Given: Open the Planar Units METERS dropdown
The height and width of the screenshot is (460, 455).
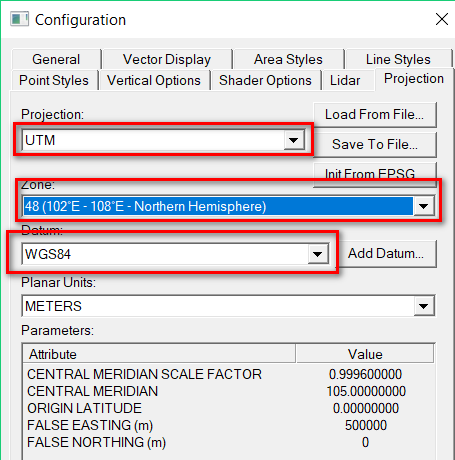Looking at the screenshot, I should pos(228,306).
